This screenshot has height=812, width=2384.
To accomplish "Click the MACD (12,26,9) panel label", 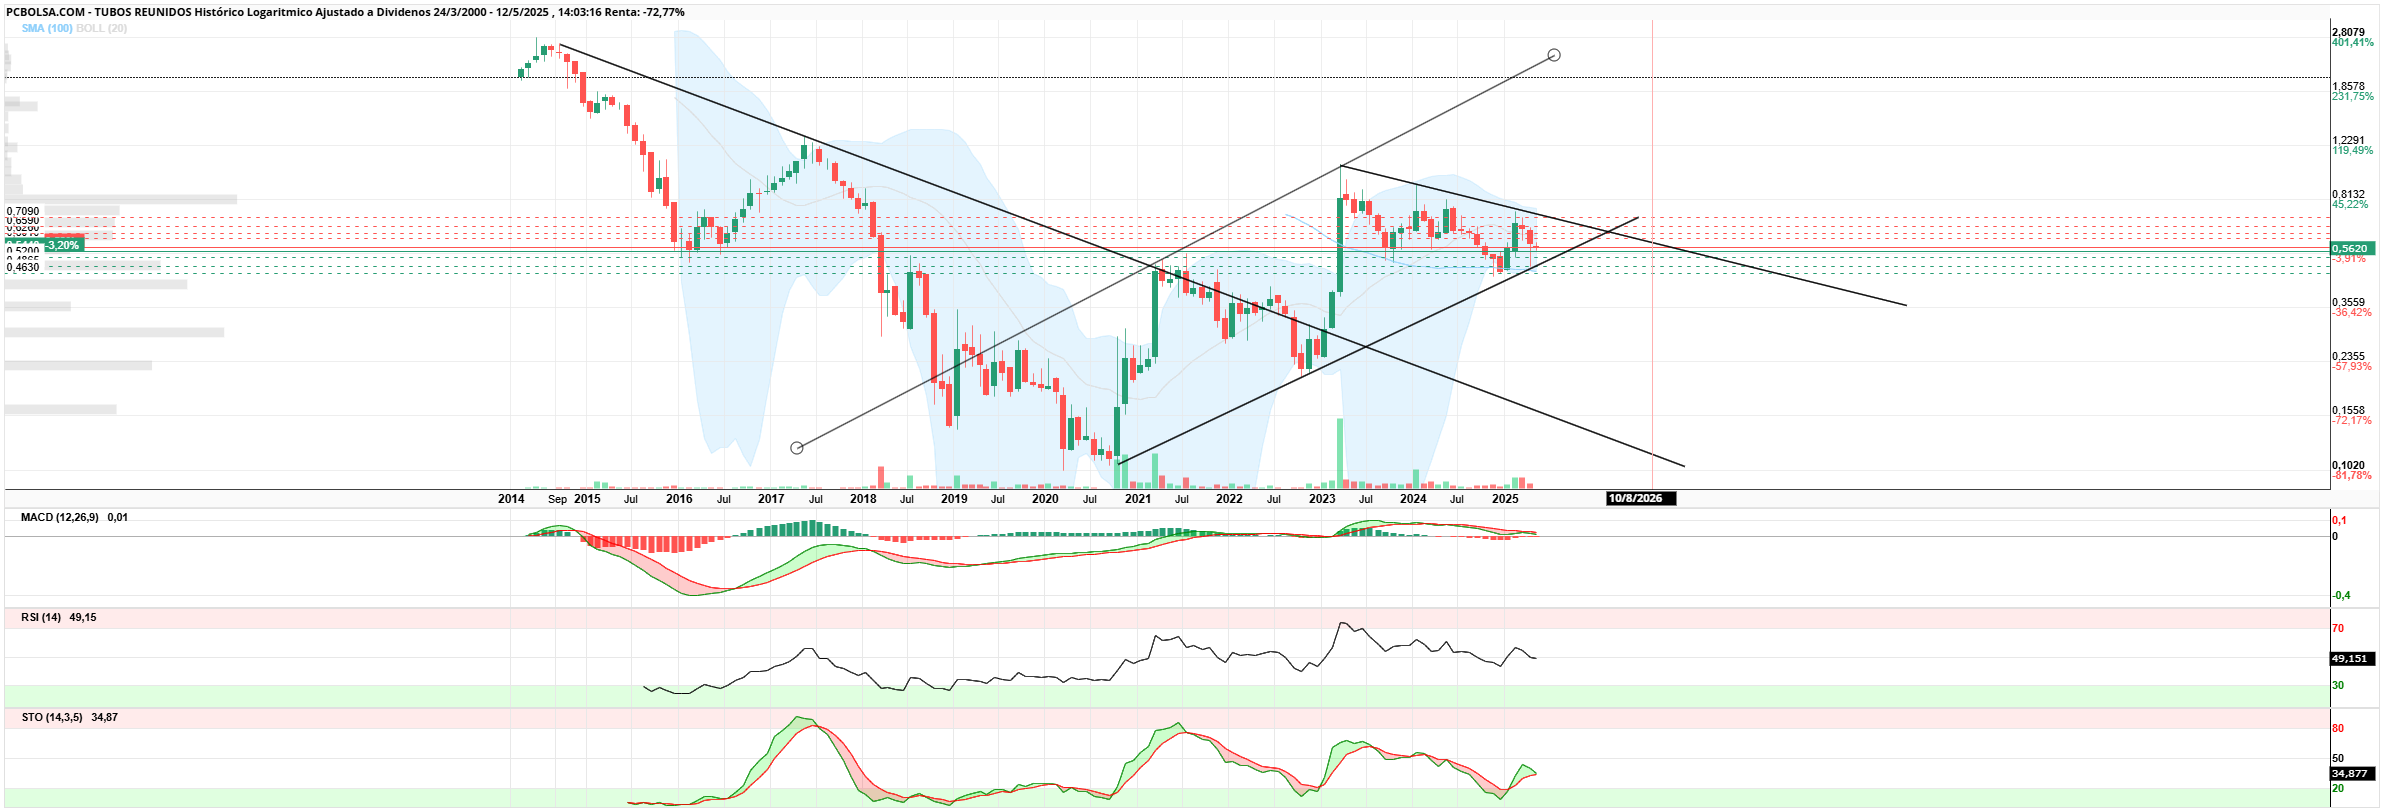I will (x=60, y=517).
